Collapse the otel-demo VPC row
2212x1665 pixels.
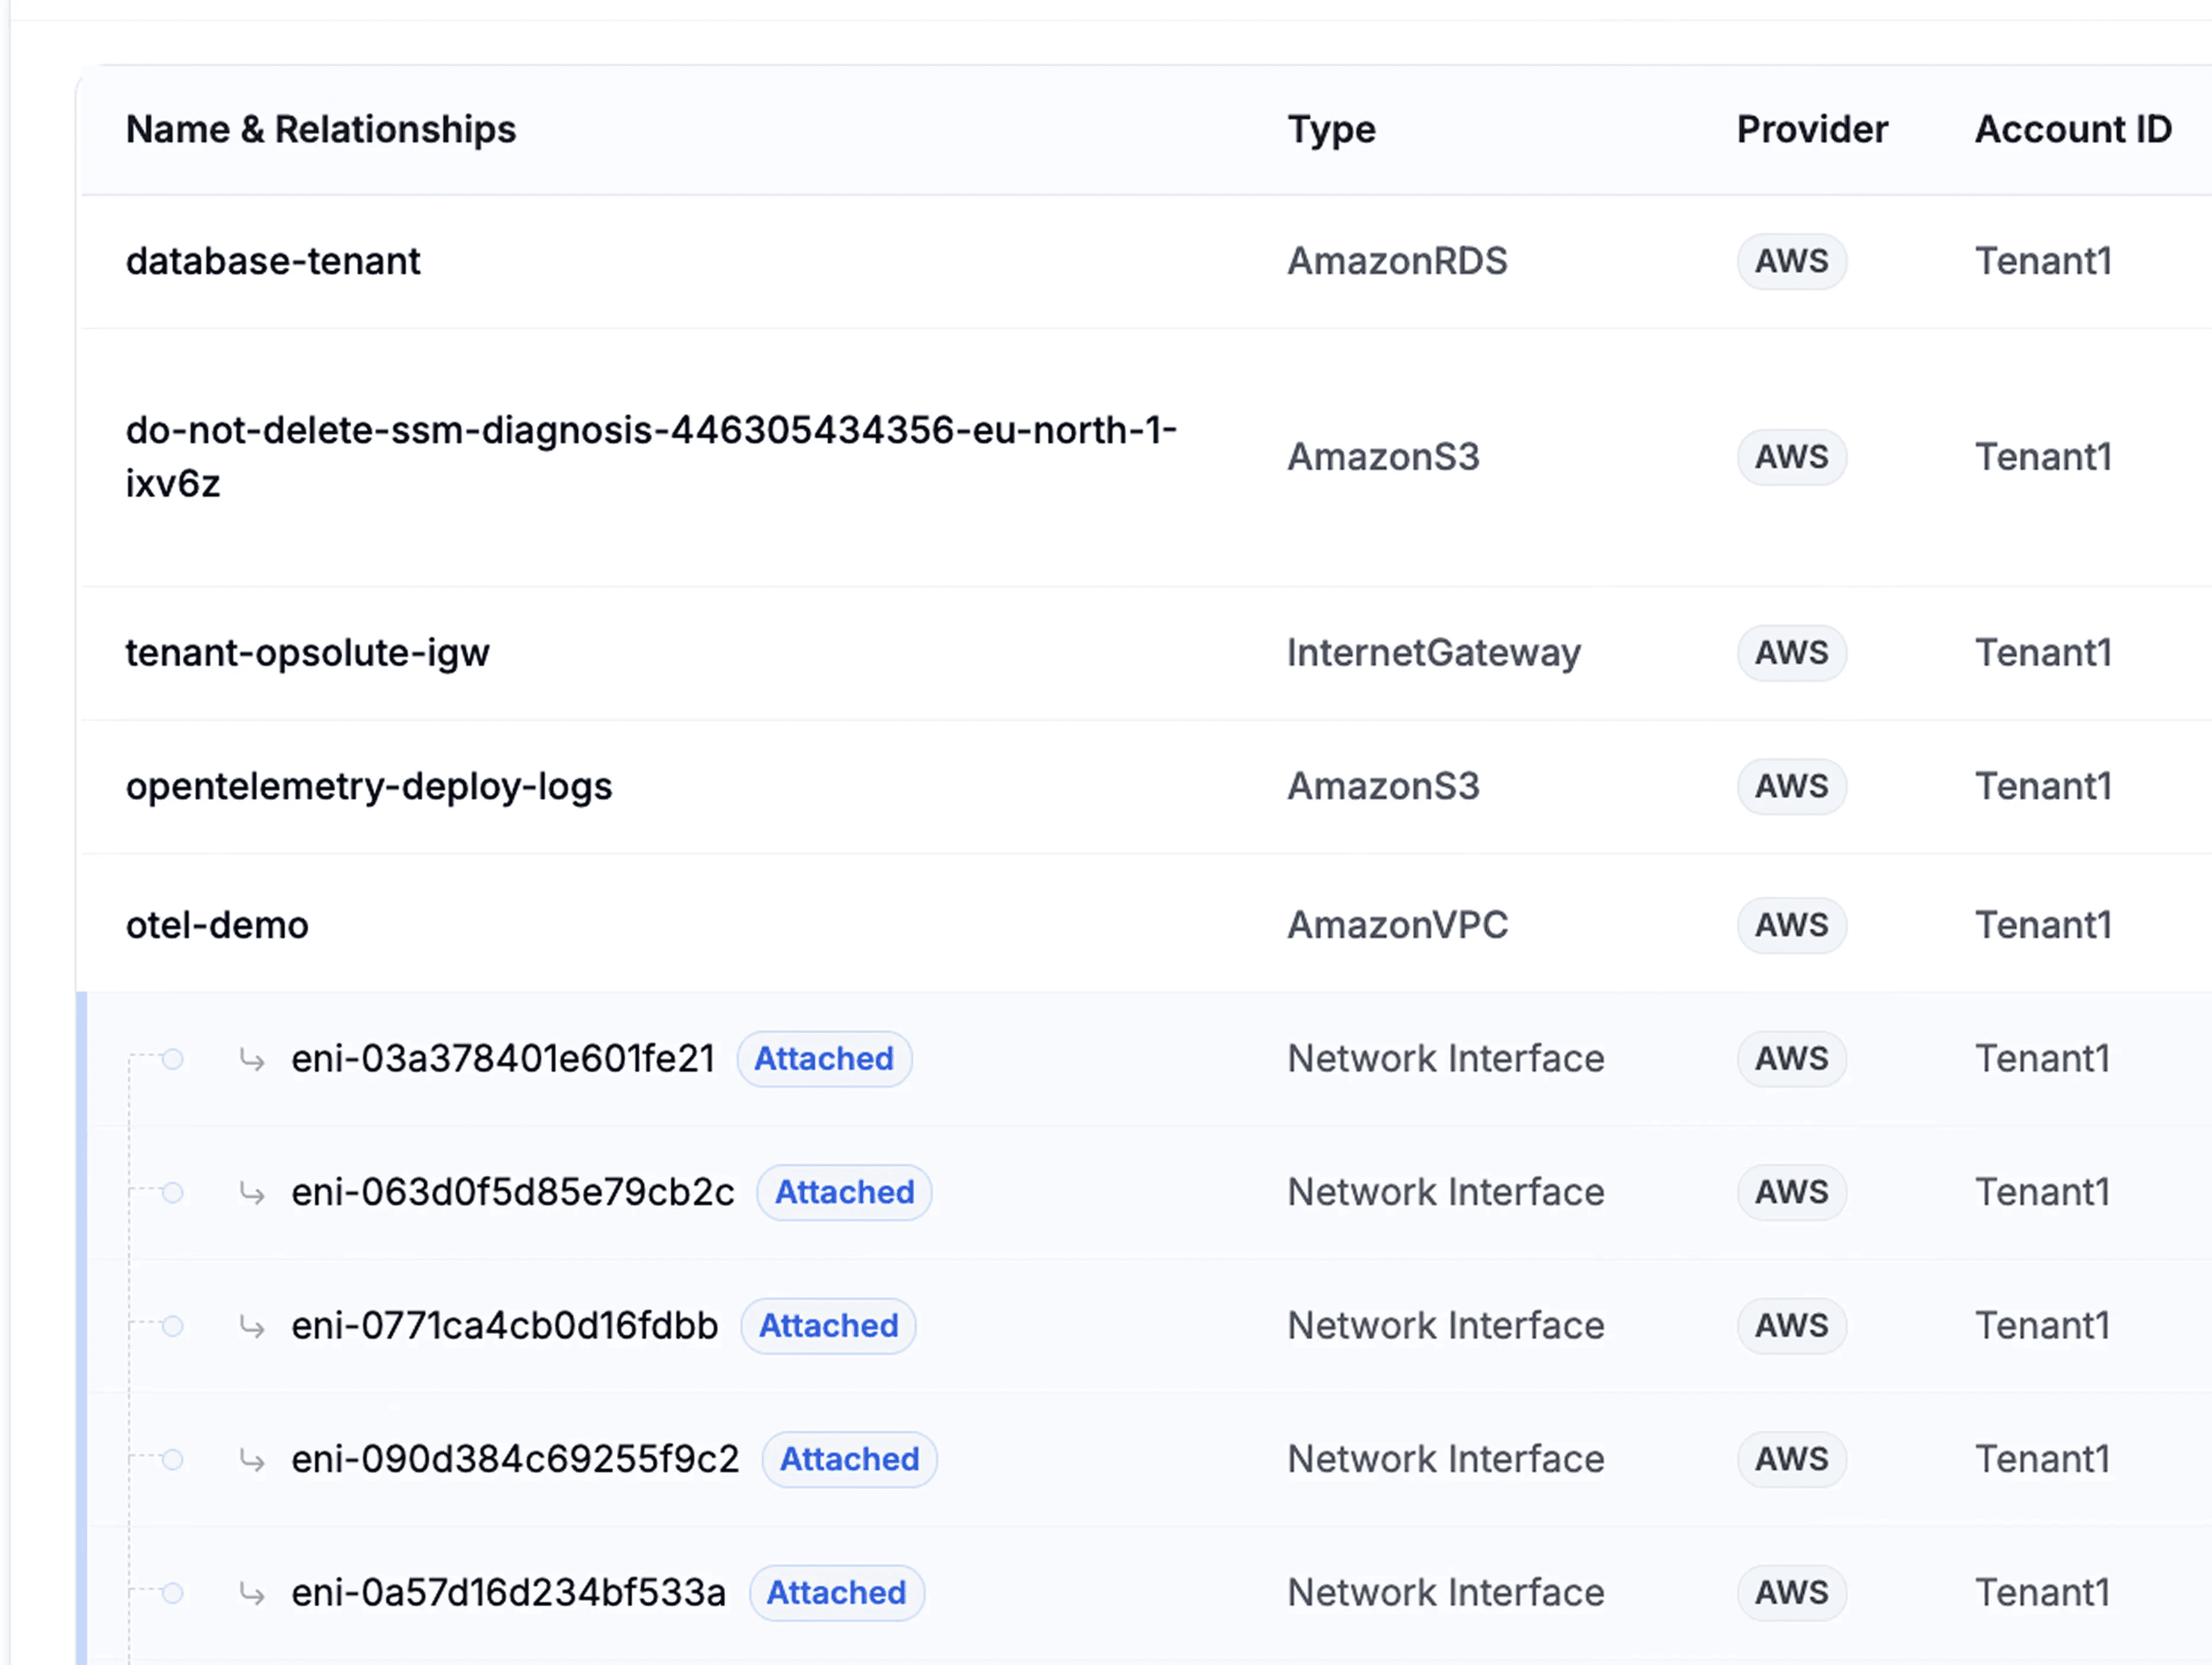pyautogui.click(x=217, y=925)
